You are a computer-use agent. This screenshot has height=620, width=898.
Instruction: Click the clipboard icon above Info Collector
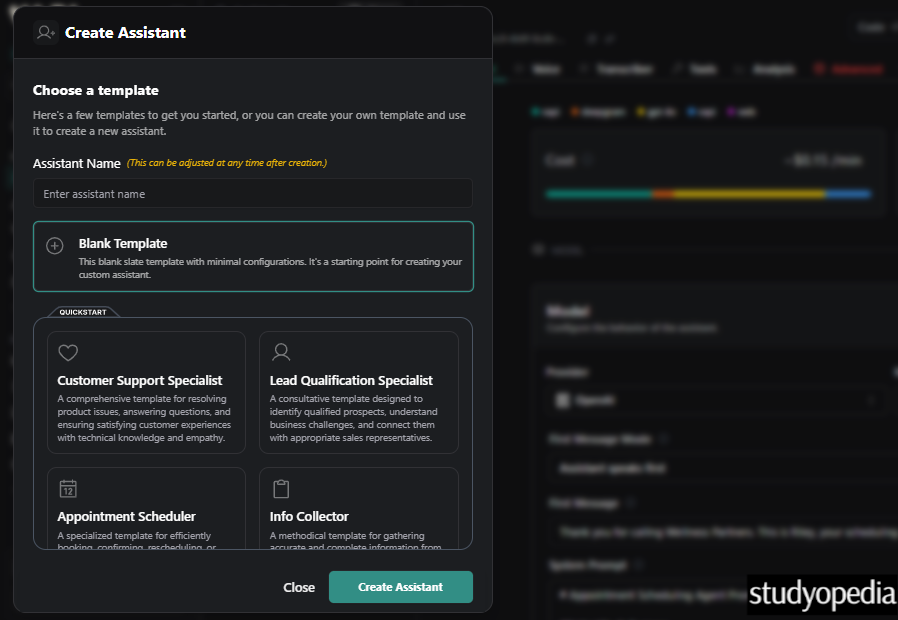pos(281,490)
